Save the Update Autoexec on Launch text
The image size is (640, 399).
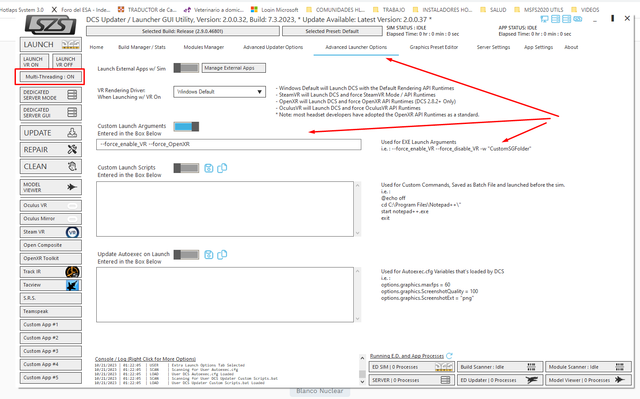[x=209, y=255]
